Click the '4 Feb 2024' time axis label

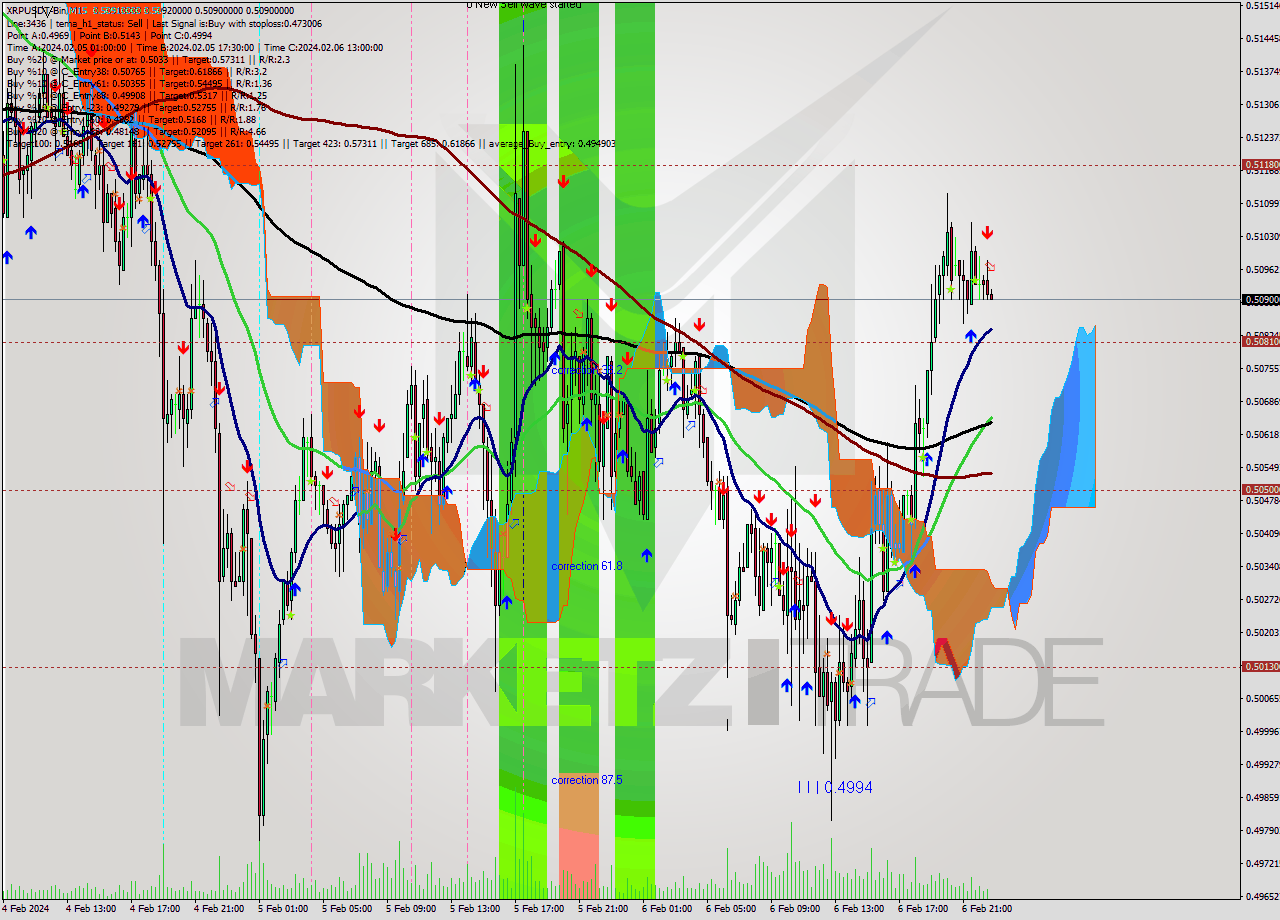(x=27, y=909)
